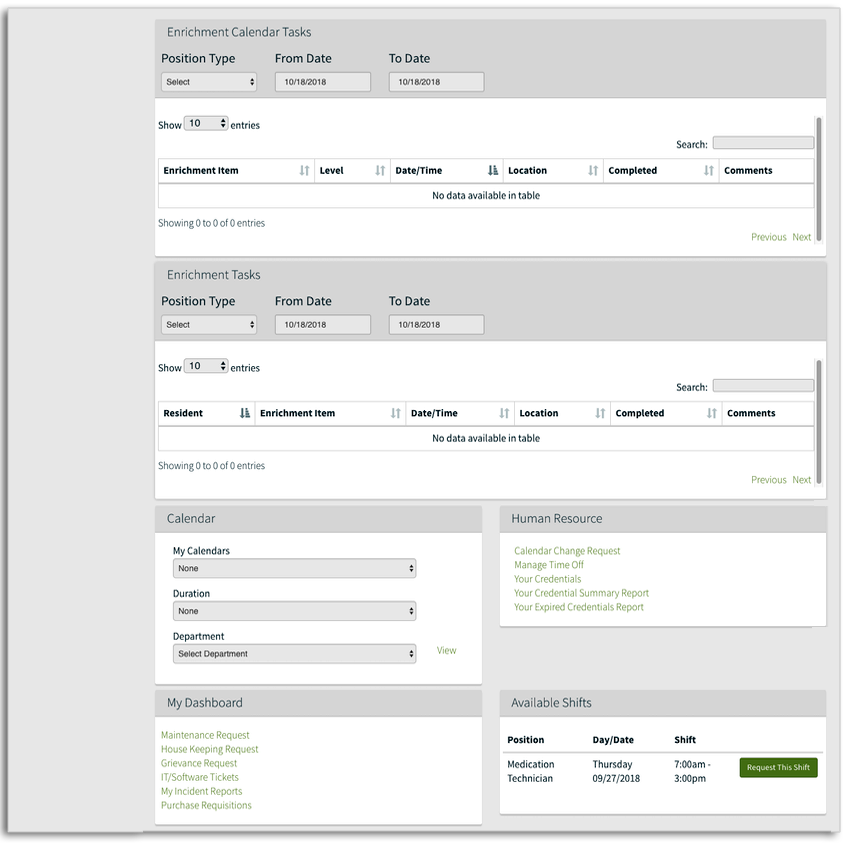Open Calendar Change Request

coord(567,550)
